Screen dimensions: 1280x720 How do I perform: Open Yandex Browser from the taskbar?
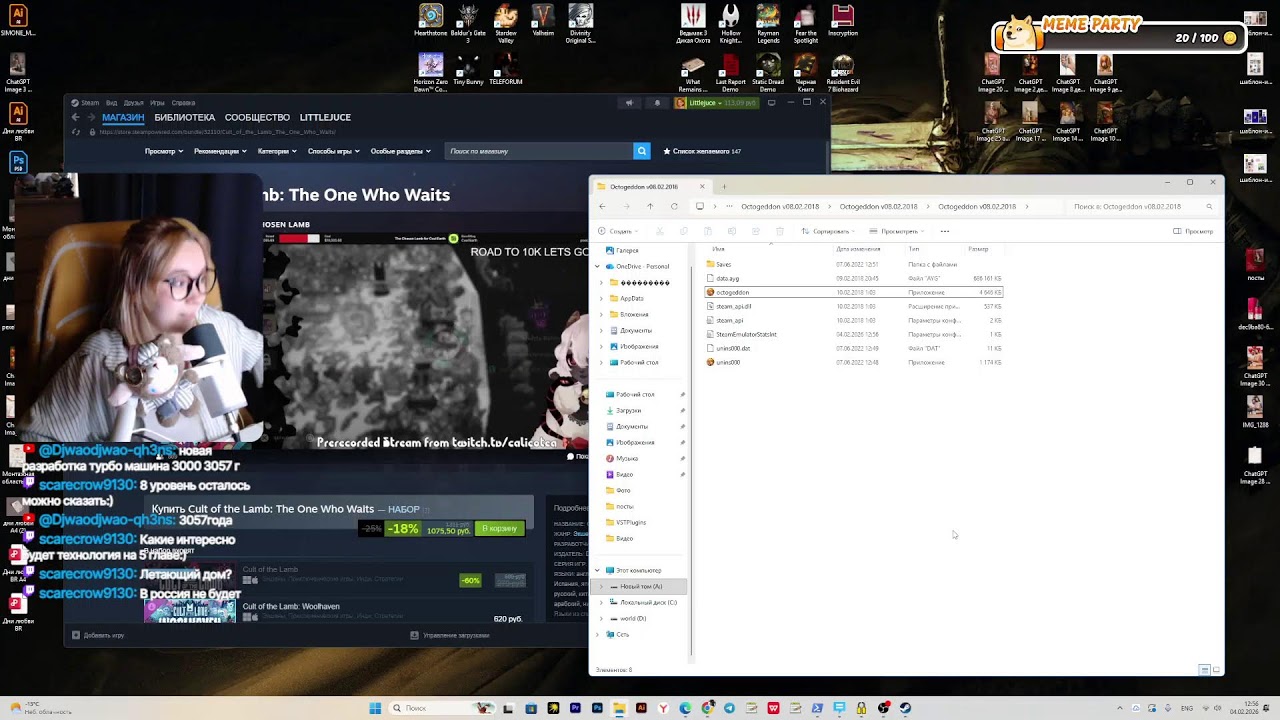point(663,708)
